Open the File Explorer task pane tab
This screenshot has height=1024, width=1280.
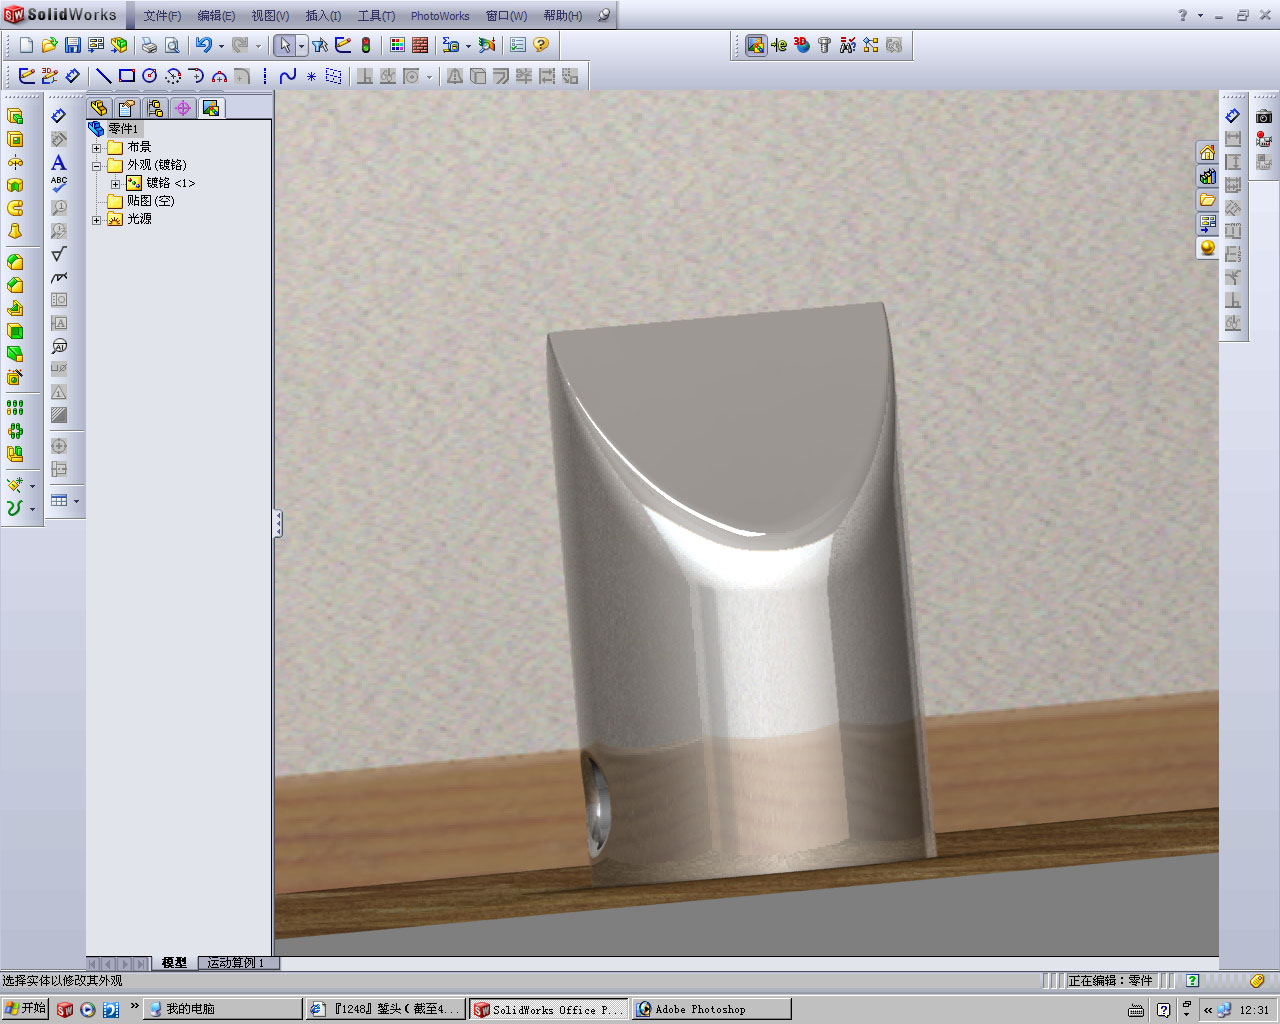[x=1208, y=200]
